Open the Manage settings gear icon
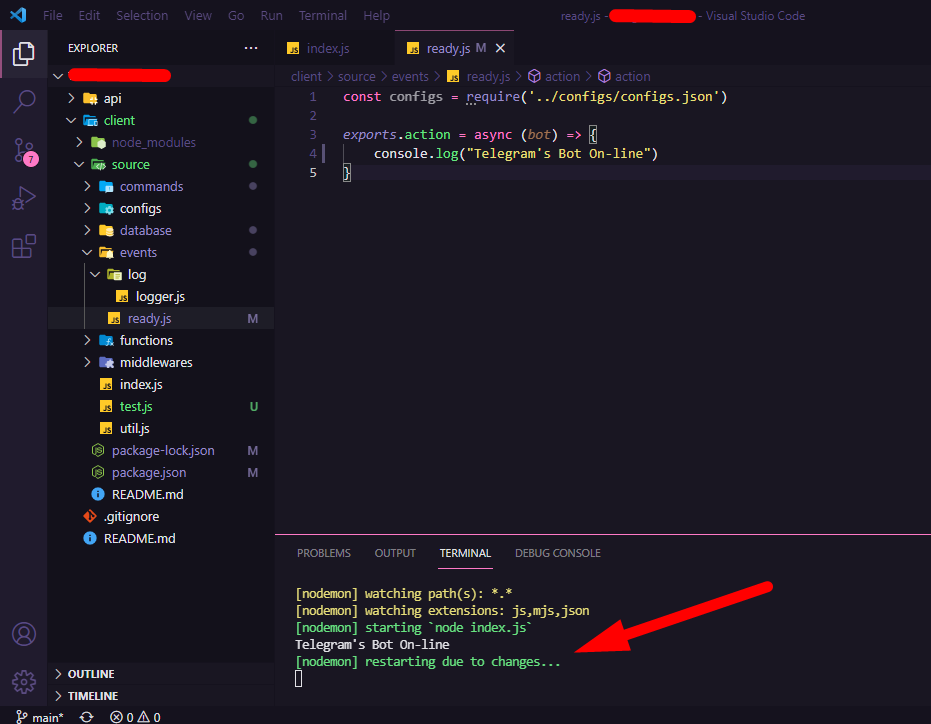Image resolution: width=931 pixels, height=724 pixels. (24, 682)
